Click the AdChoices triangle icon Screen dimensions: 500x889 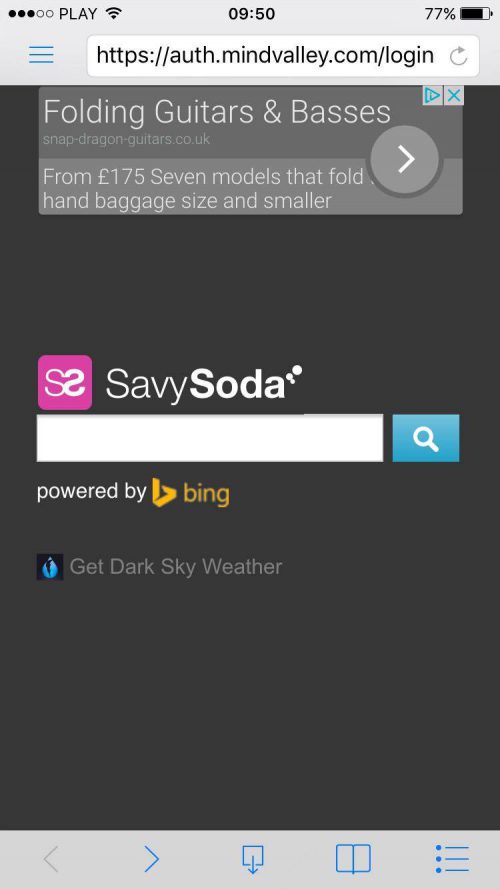[x=433, y=95]
